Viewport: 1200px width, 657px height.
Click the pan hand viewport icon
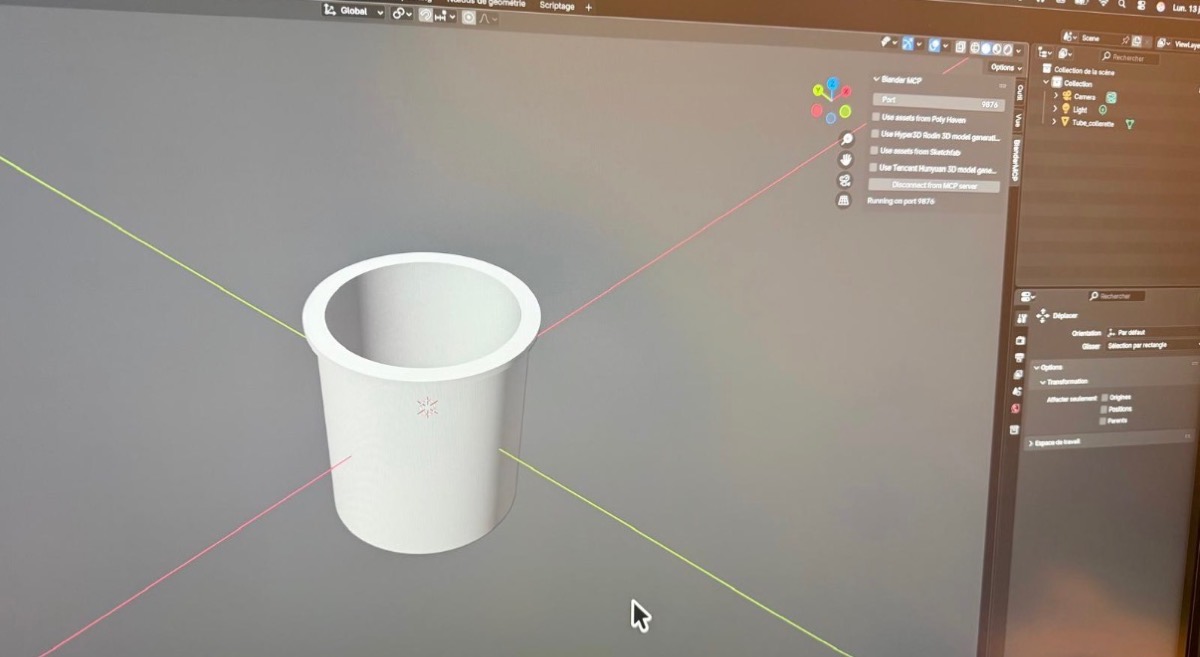coord(846,160)
